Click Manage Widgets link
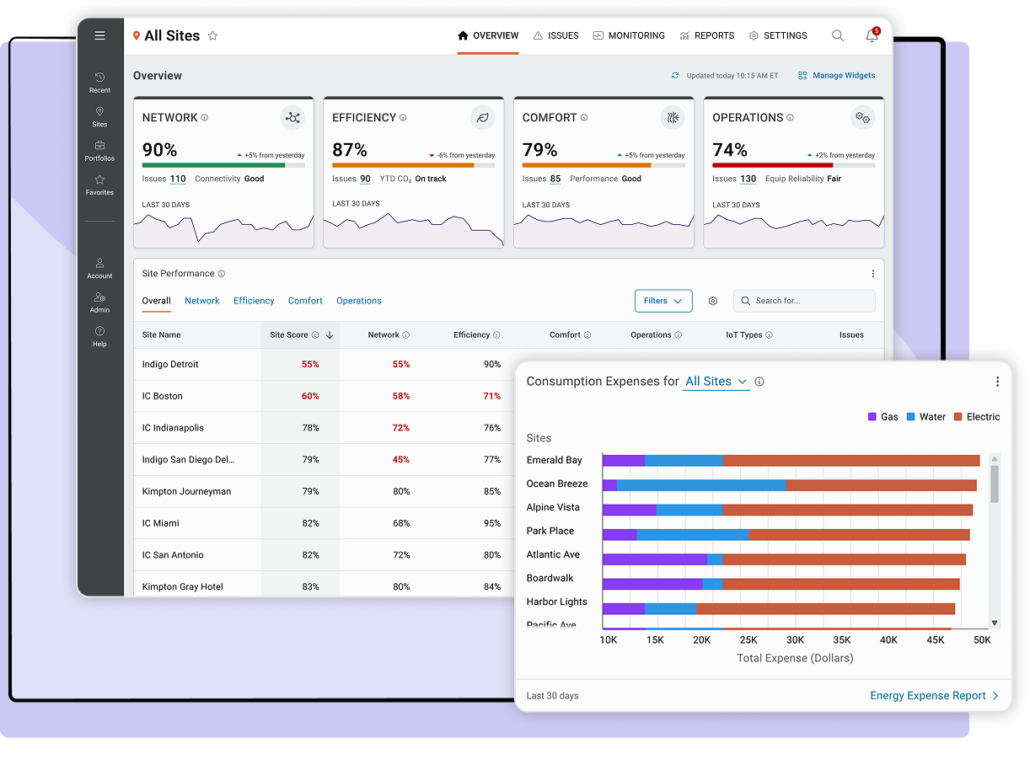 click(x=836, y=76)
